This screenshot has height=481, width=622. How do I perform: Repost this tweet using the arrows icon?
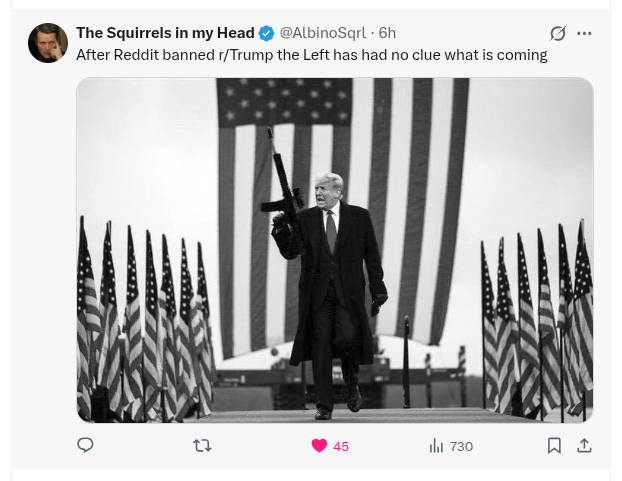click(x=202, y=446)
